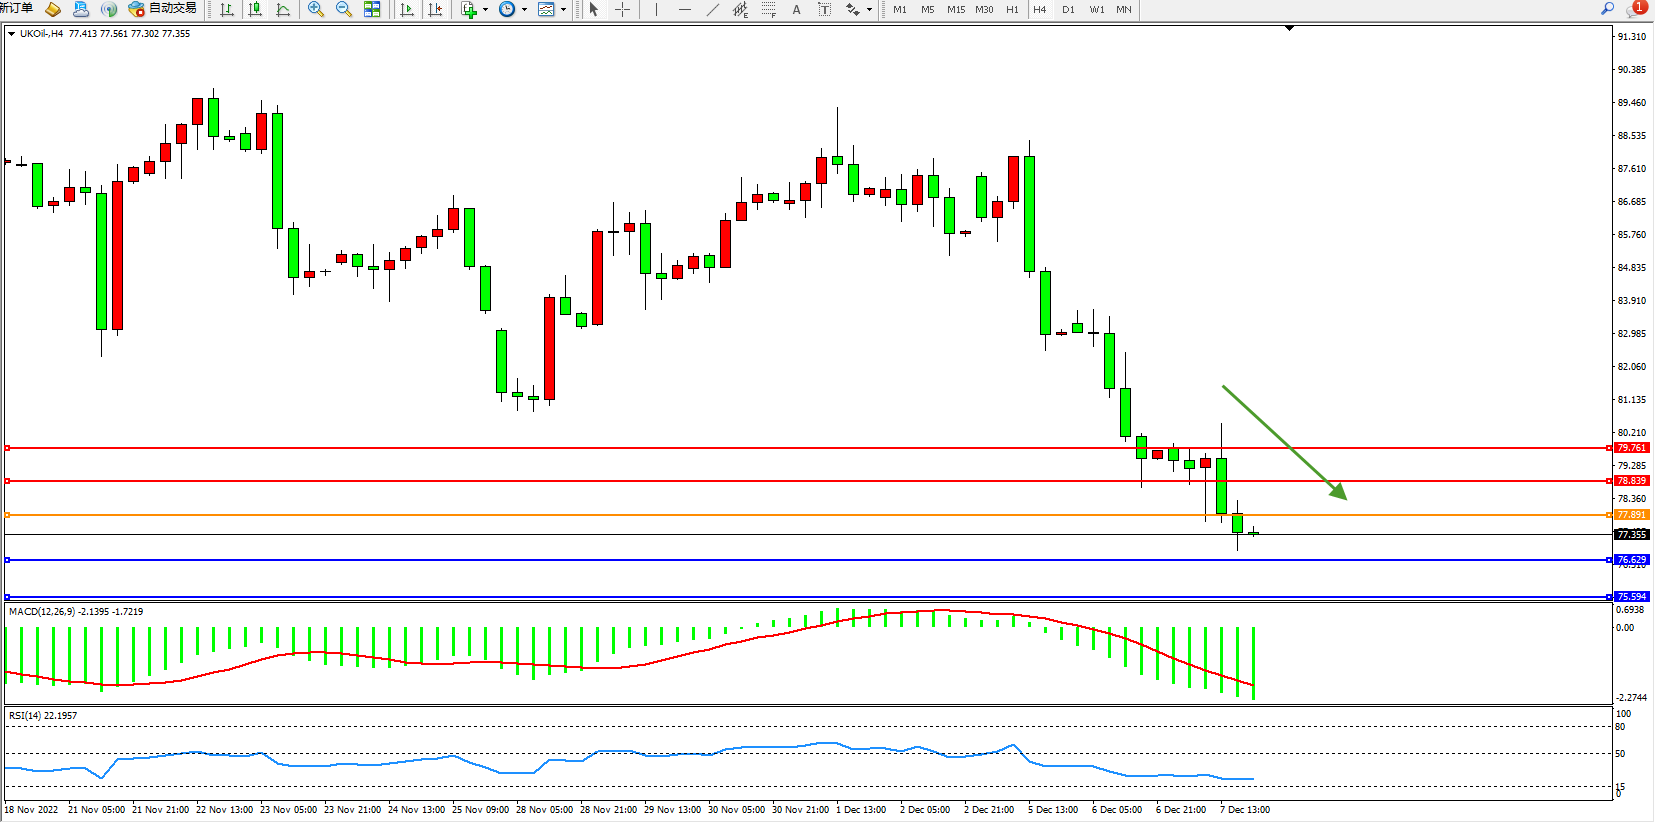The height and width of the screenshot is (823, 1655).
Task: Toggle the auto trading button
Action: point(162,9)
